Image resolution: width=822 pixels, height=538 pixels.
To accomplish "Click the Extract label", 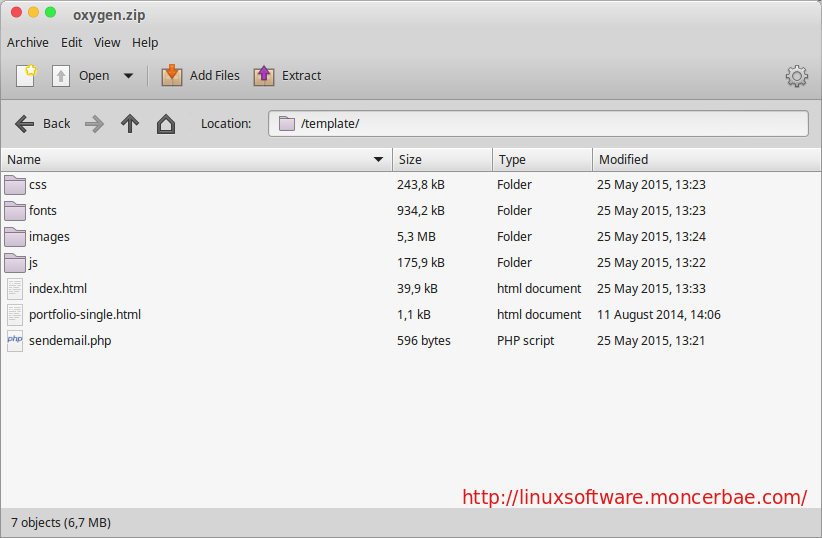I will click(301, 76).
